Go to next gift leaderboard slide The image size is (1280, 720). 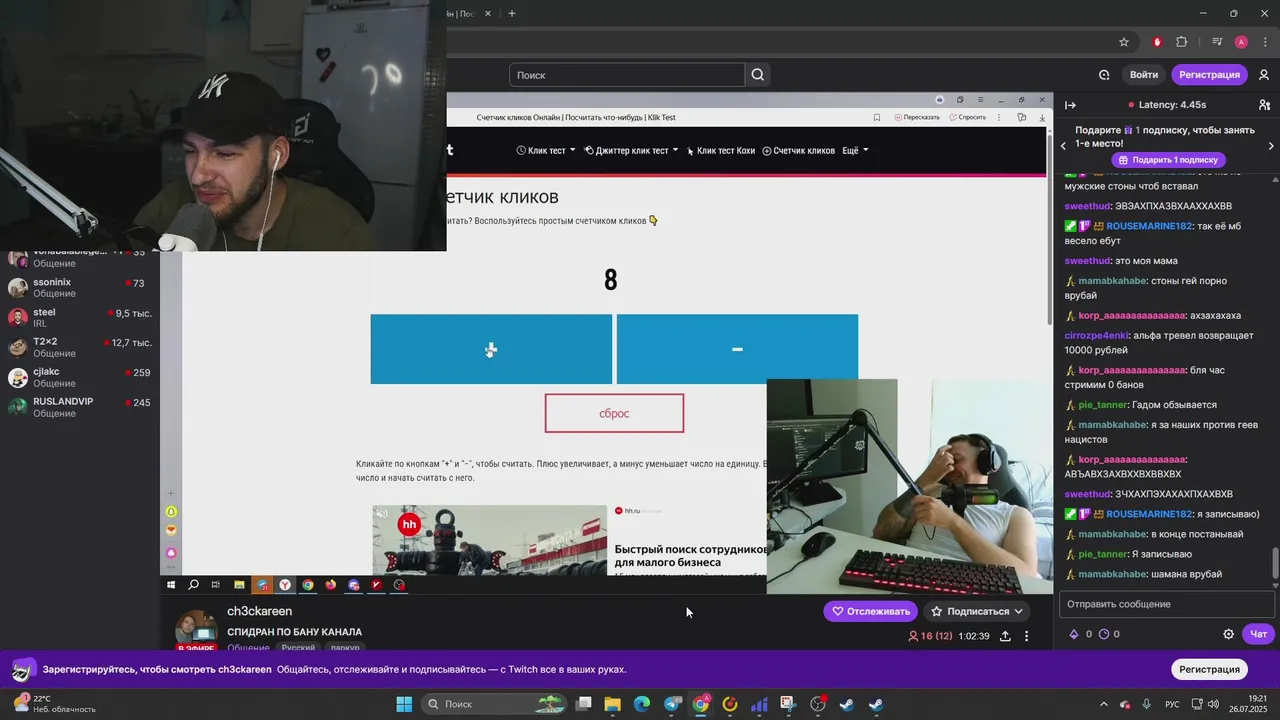[x=1271, y=146]
